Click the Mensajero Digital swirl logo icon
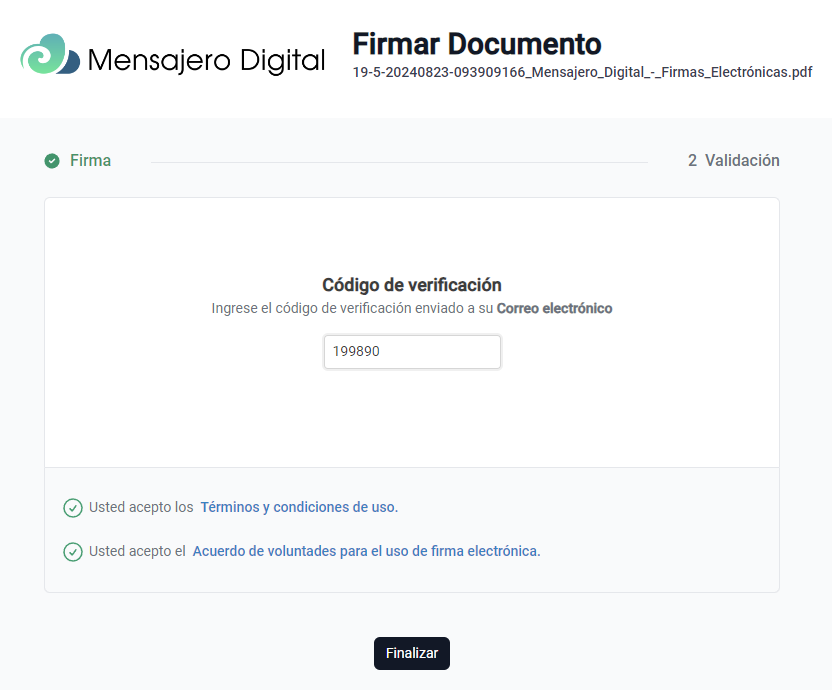Screen dimensions: 832x690 click(x=50, y=56)
